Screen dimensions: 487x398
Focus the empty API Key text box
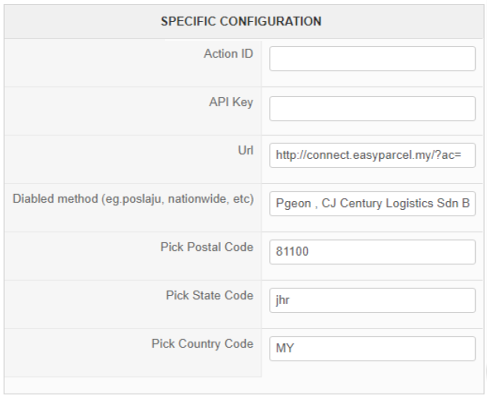pyautogui.click(x=372, y=108)
